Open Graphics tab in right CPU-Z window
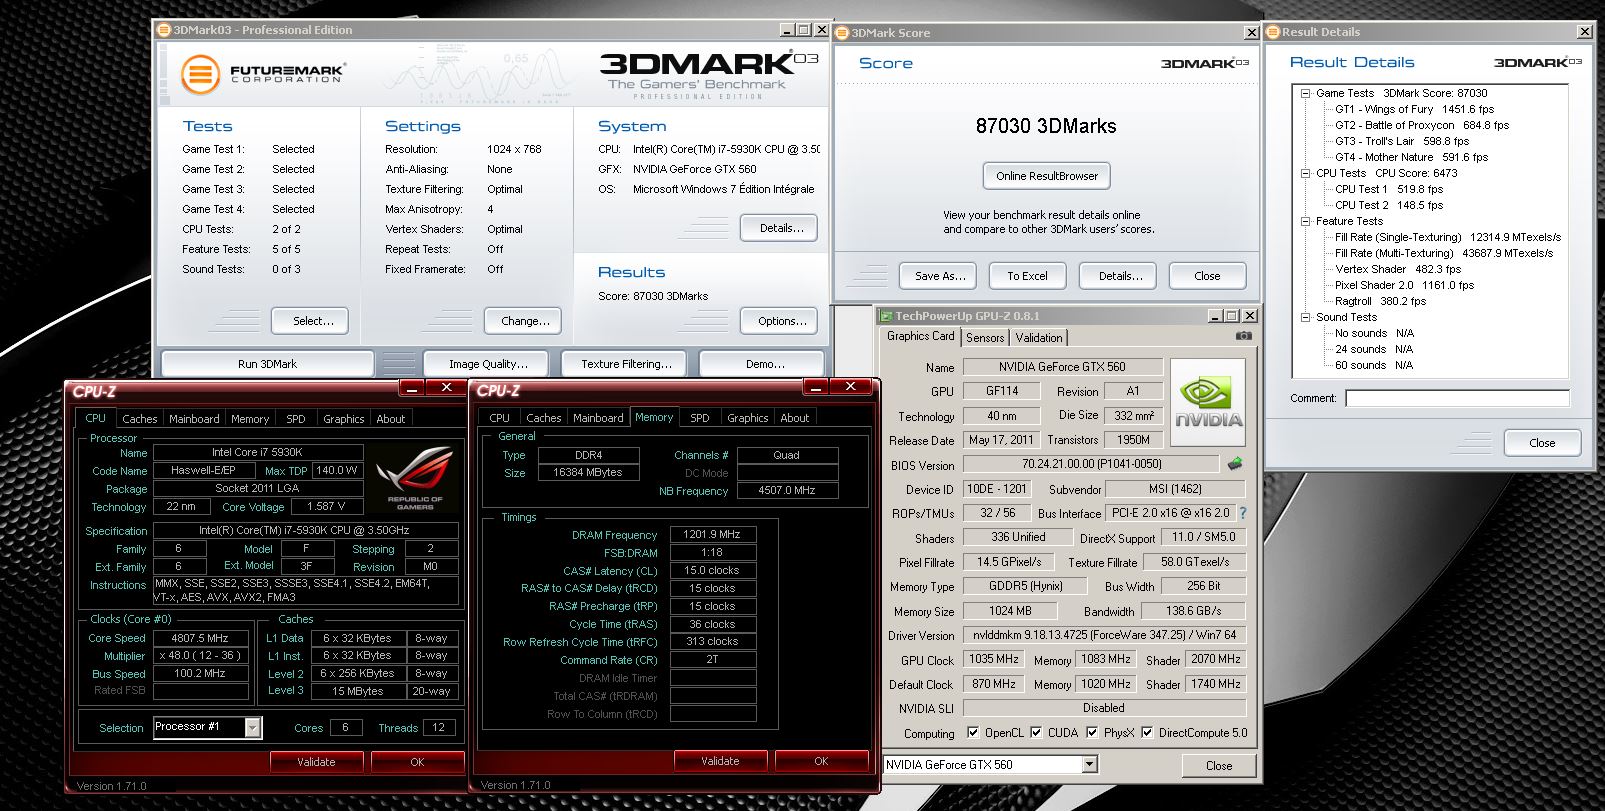The width and height of the screenshot is (1605, 811). coord(748,418)
